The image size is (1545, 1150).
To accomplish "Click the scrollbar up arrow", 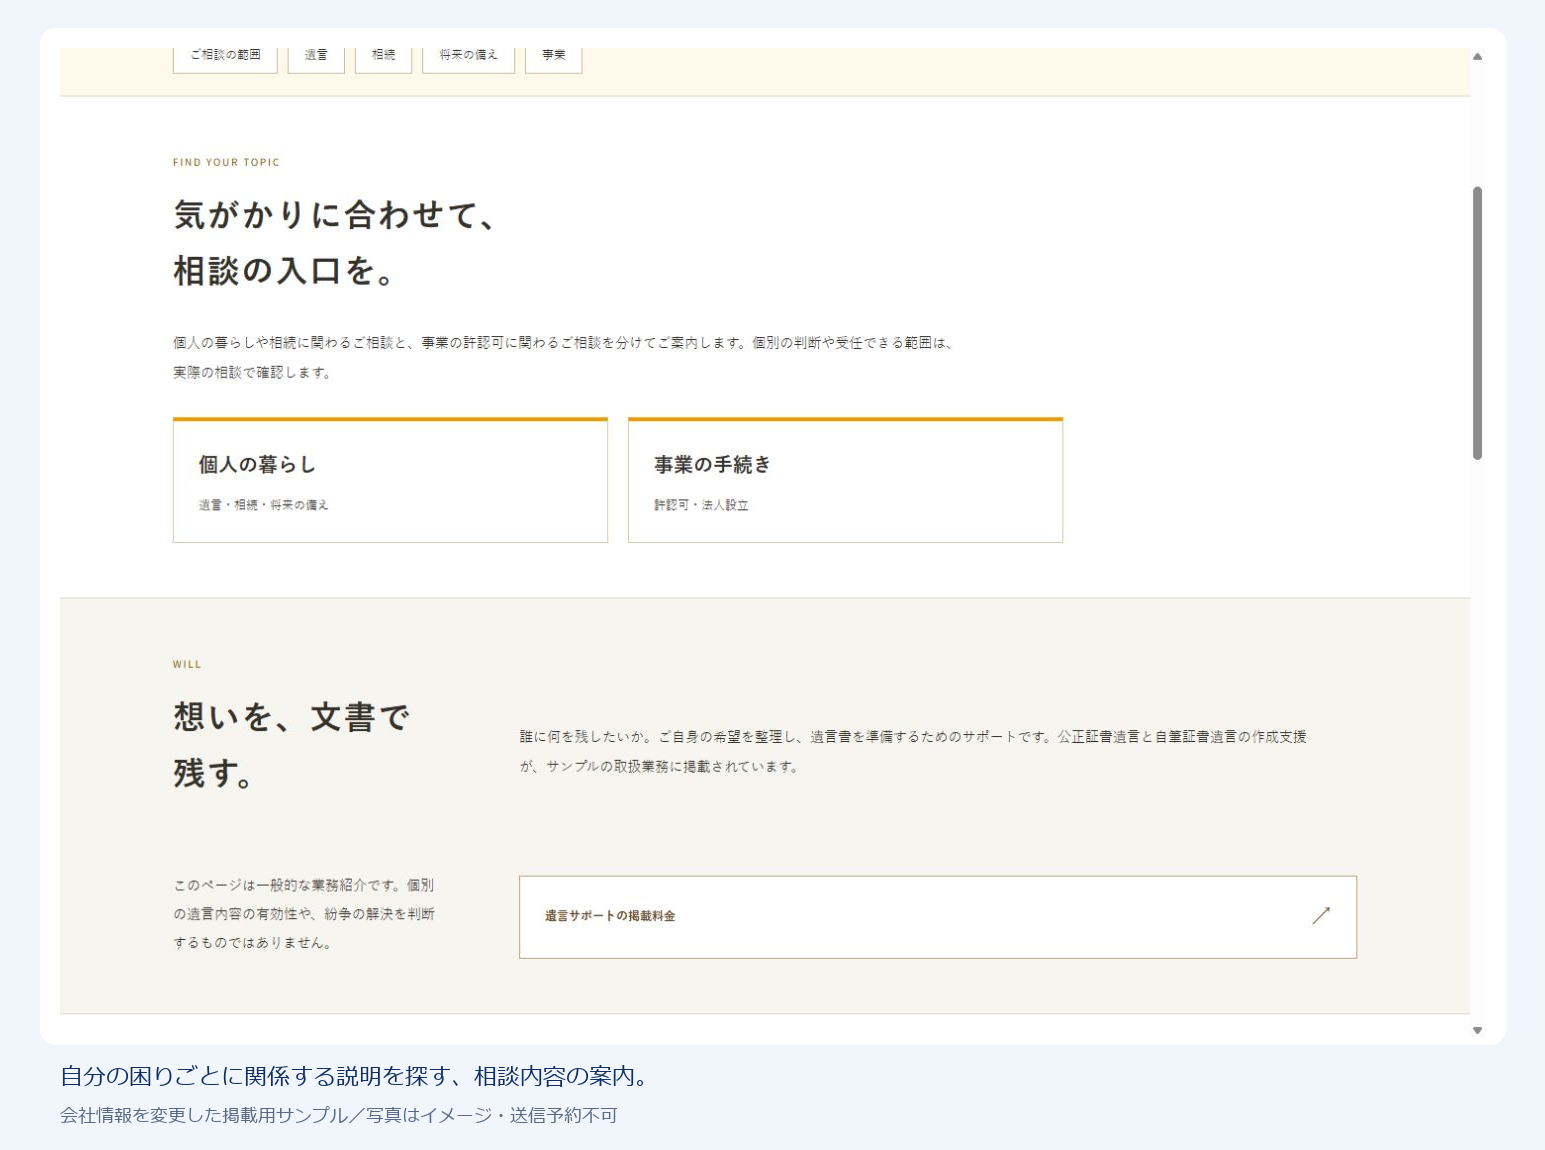I will [x=1477, y=57].
